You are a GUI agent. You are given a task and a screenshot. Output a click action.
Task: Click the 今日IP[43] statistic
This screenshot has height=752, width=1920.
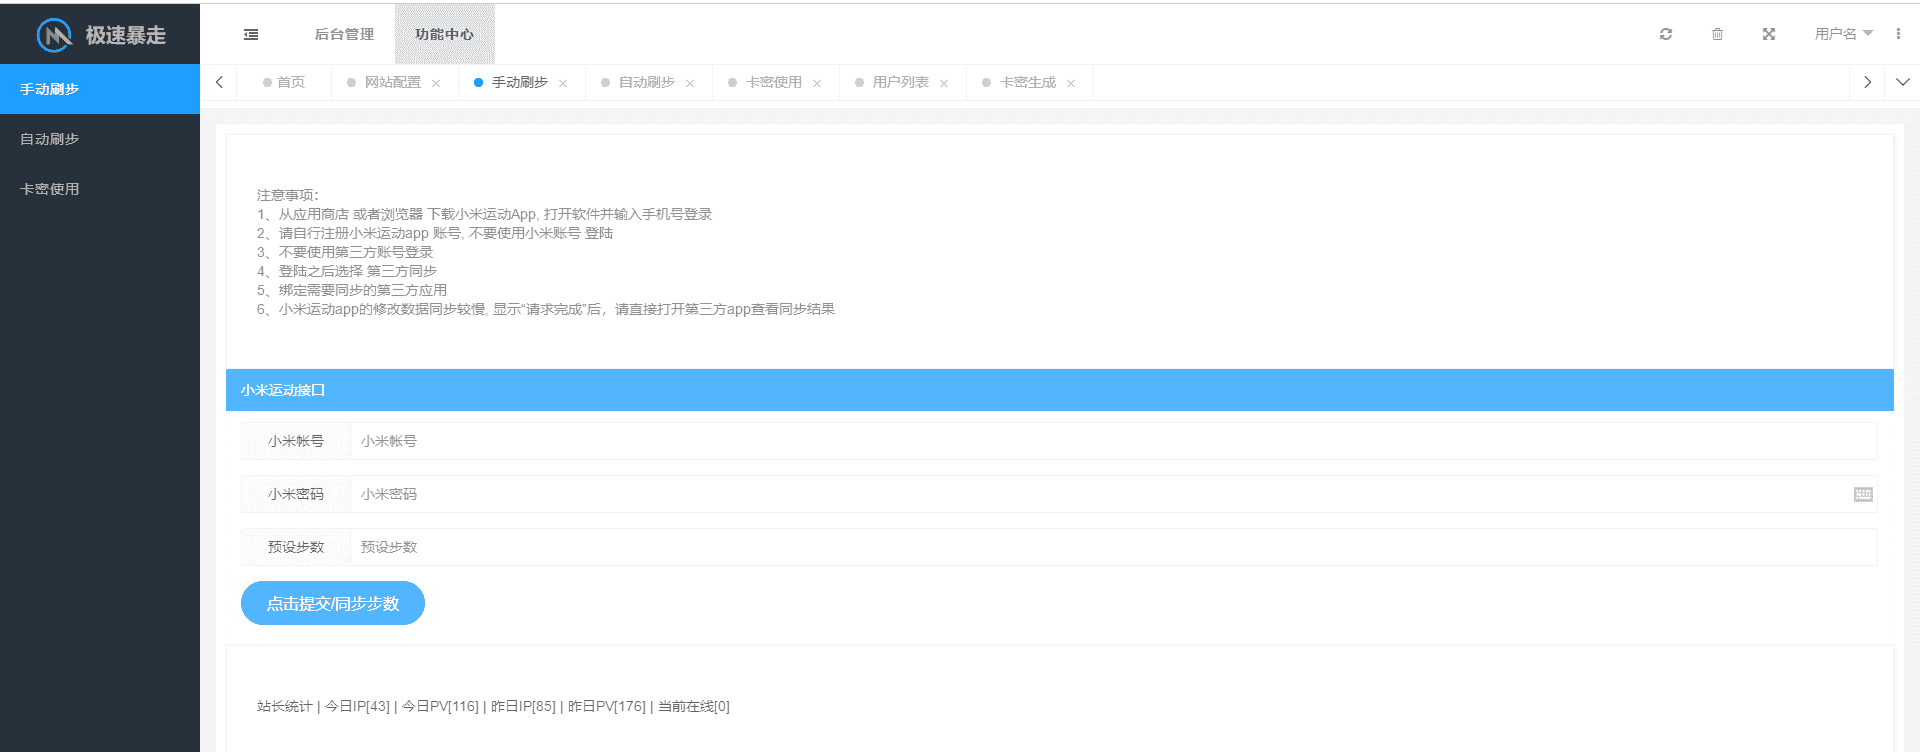click(357, 706)
